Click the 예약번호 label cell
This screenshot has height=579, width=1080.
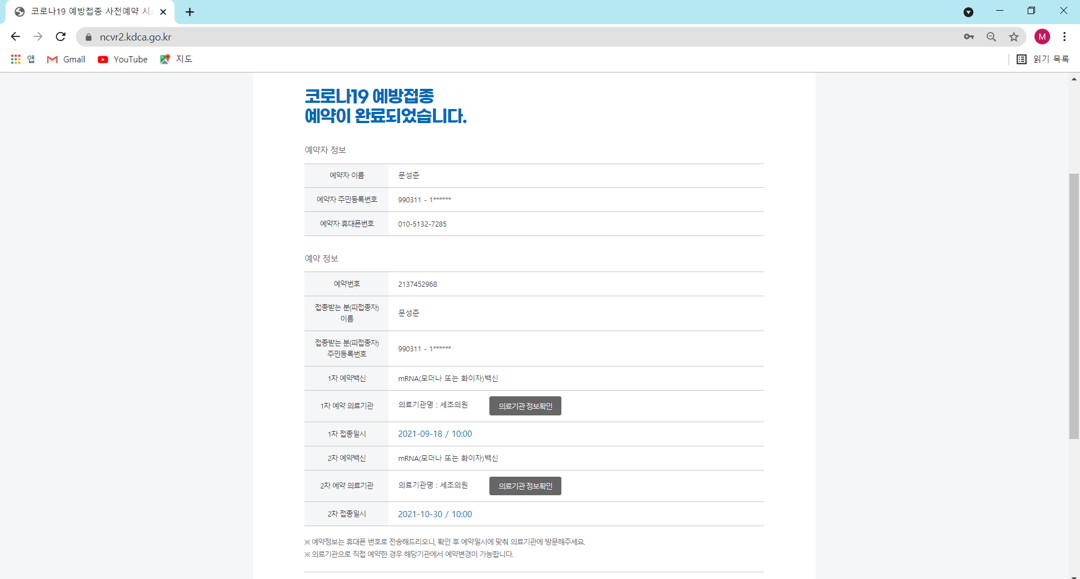(x=346, y=284)
